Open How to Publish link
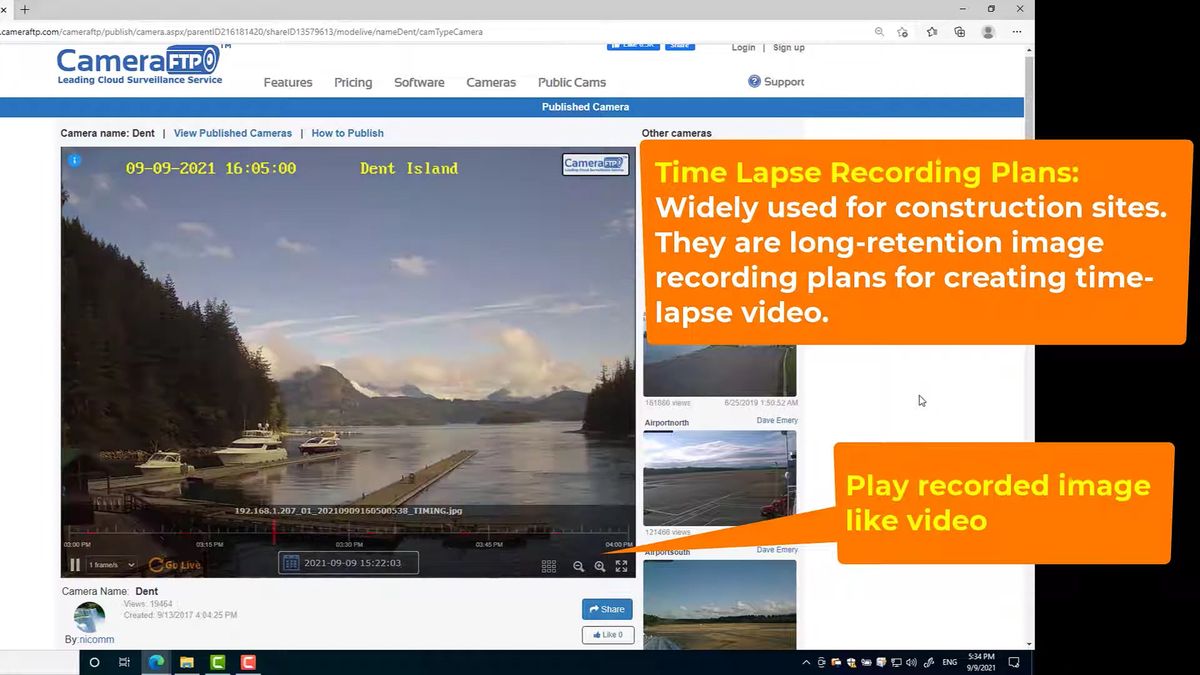This screenshot has height=675, width=1200. [x=347, y=133]
